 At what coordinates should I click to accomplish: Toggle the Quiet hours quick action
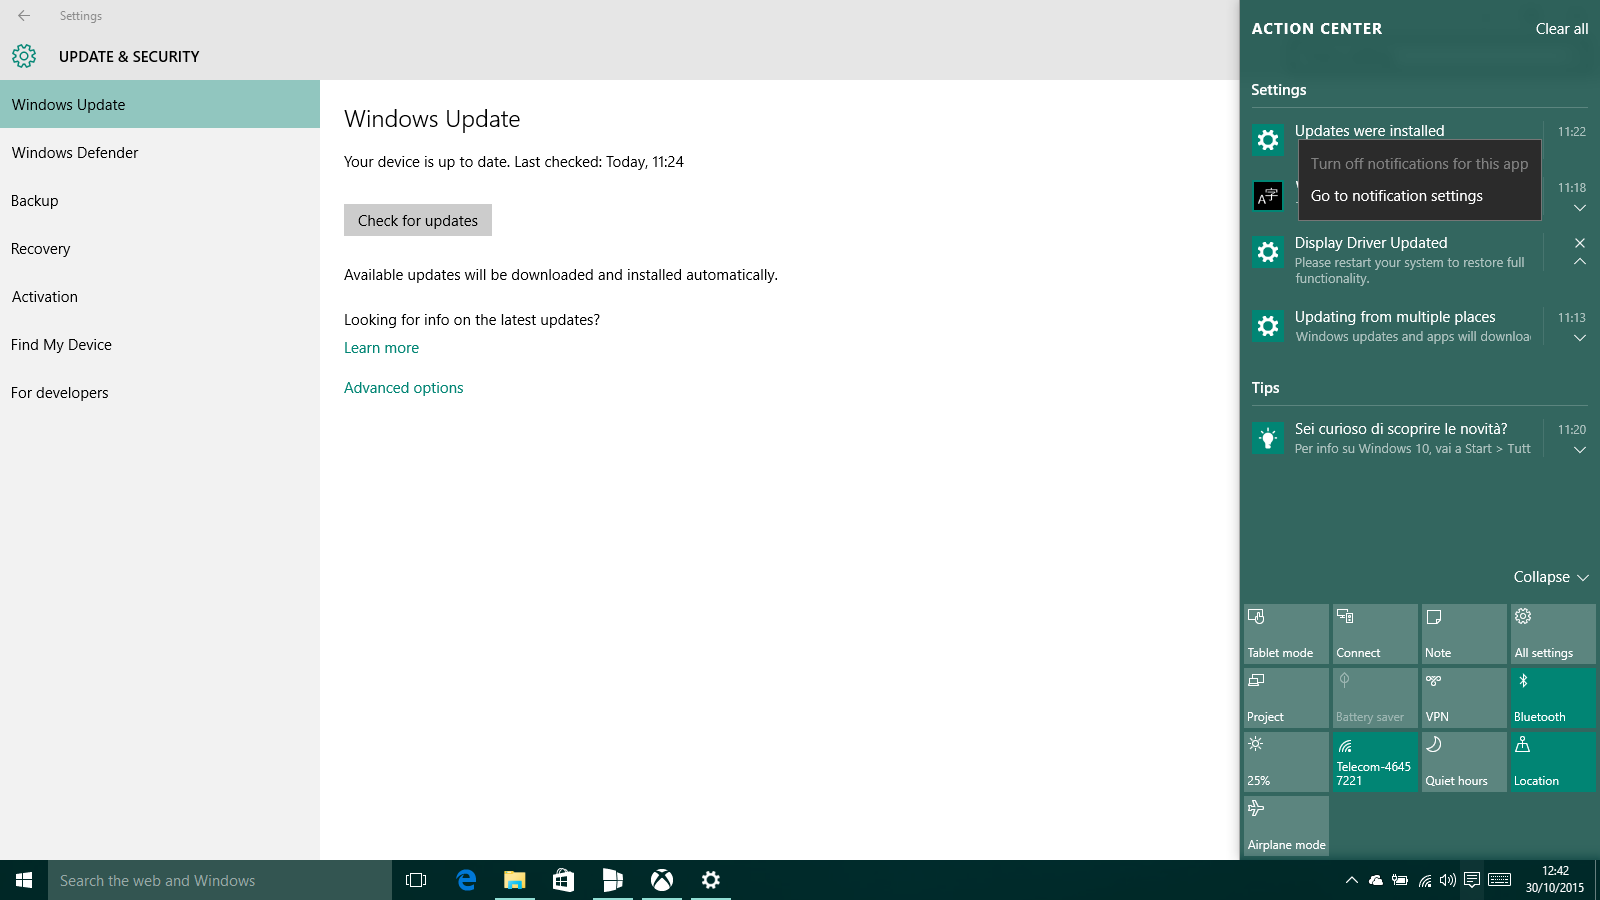pyautogui.click(x=1464, y=762)
